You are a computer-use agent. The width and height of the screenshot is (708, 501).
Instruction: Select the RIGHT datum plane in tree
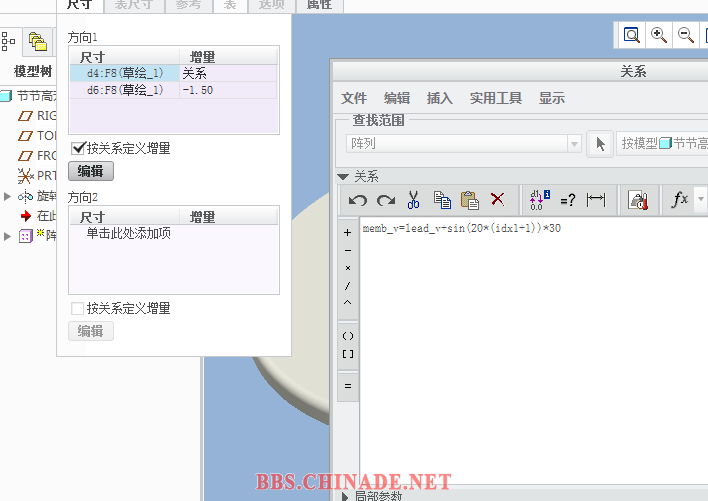point(37,116)
